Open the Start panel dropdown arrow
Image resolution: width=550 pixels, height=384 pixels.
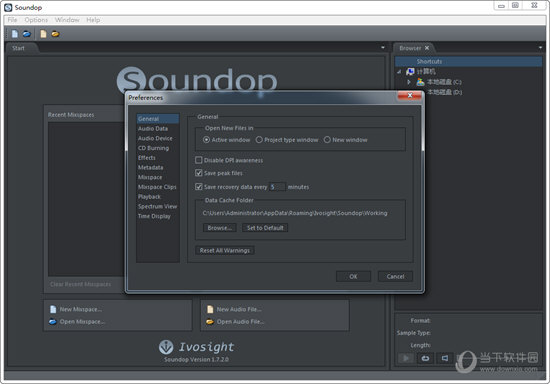[383, 47]
